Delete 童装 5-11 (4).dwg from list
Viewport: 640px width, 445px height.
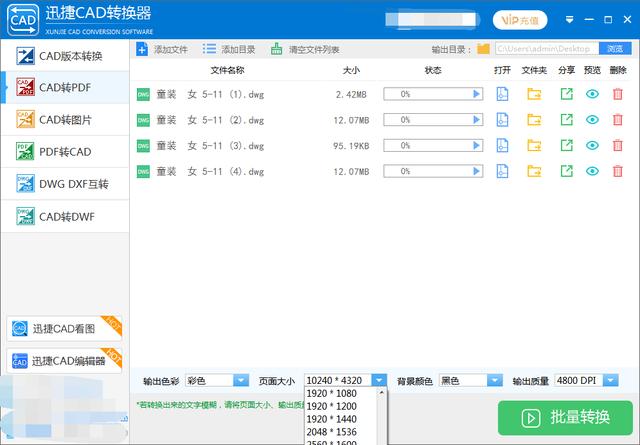617,171
